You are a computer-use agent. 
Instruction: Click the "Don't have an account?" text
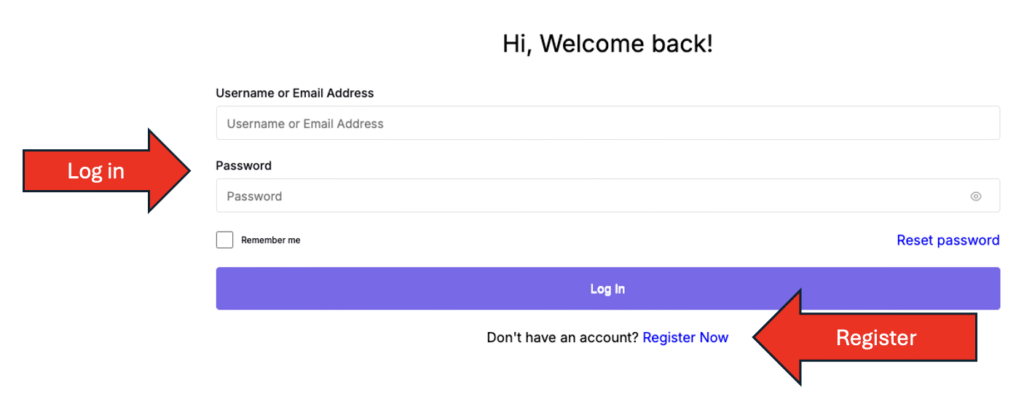click(562, 338)
